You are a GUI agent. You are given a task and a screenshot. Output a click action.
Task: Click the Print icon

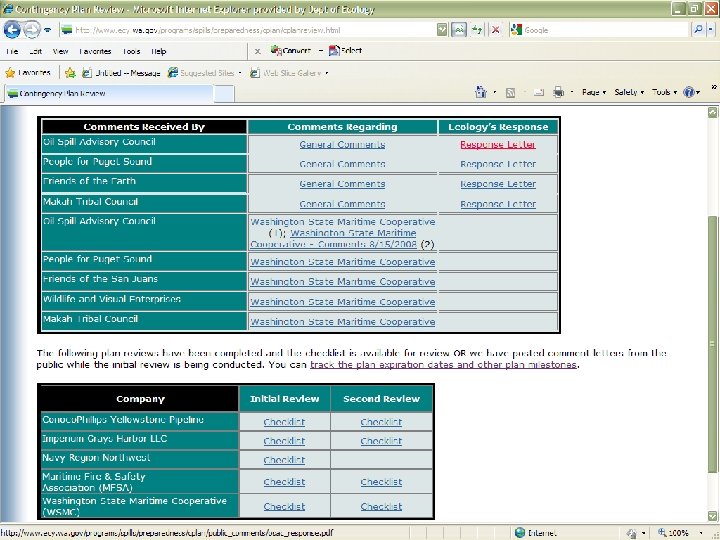[x=558, y=92]
